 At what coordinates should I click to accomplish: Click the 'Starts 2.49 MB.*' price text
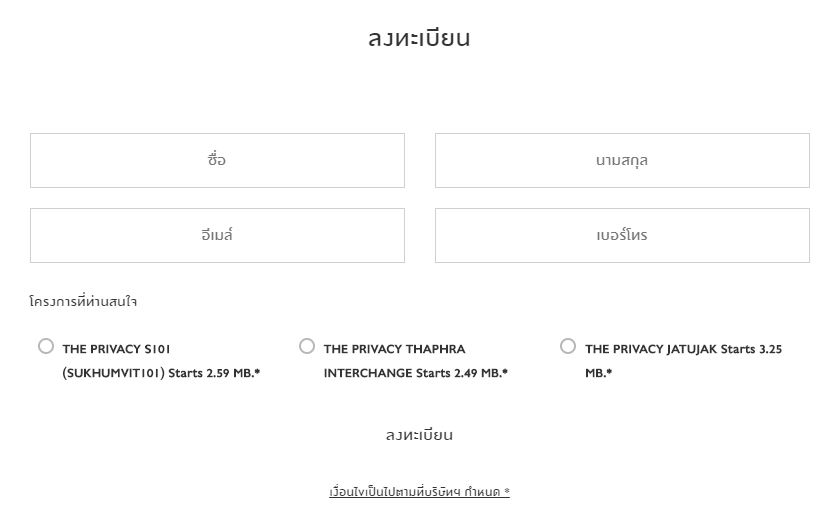[462, 373]
